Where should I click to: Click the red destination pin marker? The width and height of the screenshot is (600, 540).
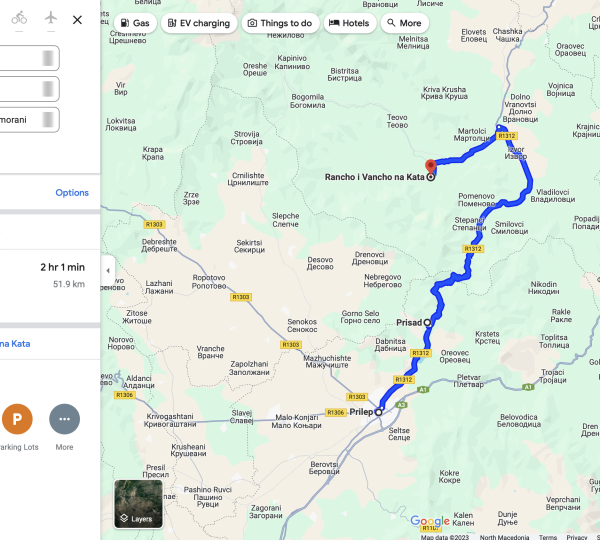tap(431, 166)
